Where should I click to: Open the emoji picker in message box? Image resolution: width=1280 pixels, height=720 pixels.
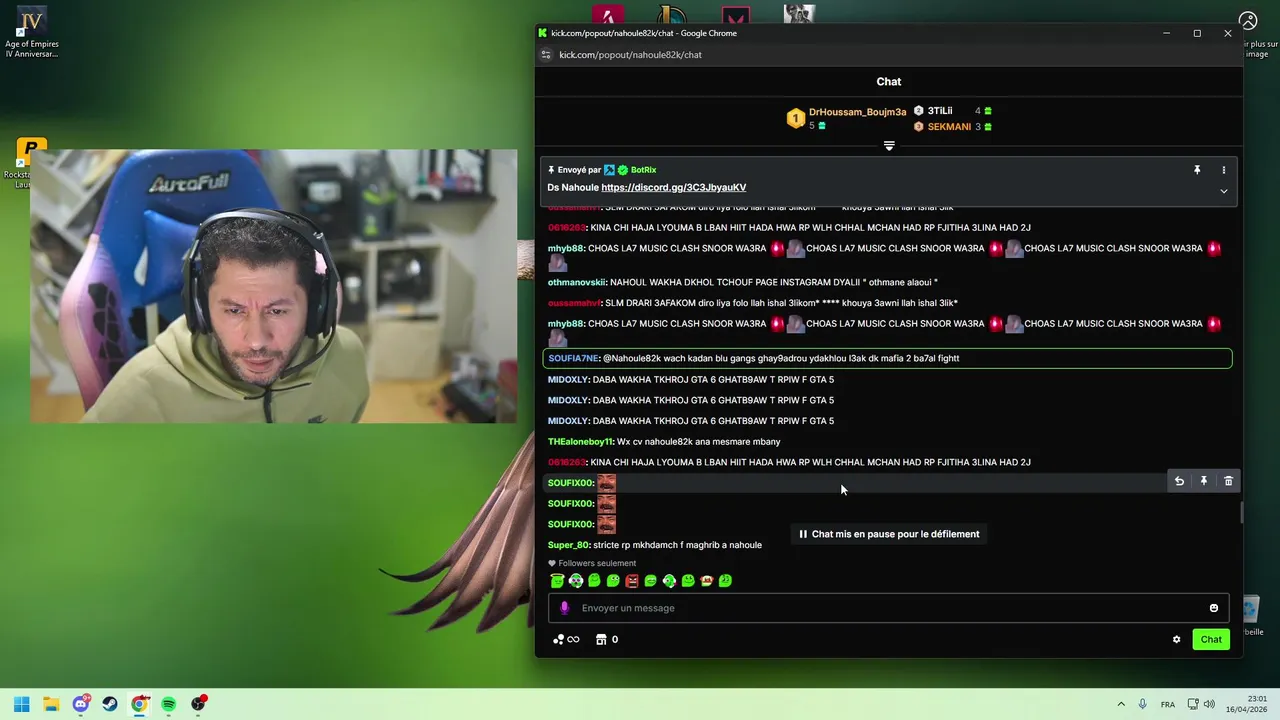coord(1214,608)
